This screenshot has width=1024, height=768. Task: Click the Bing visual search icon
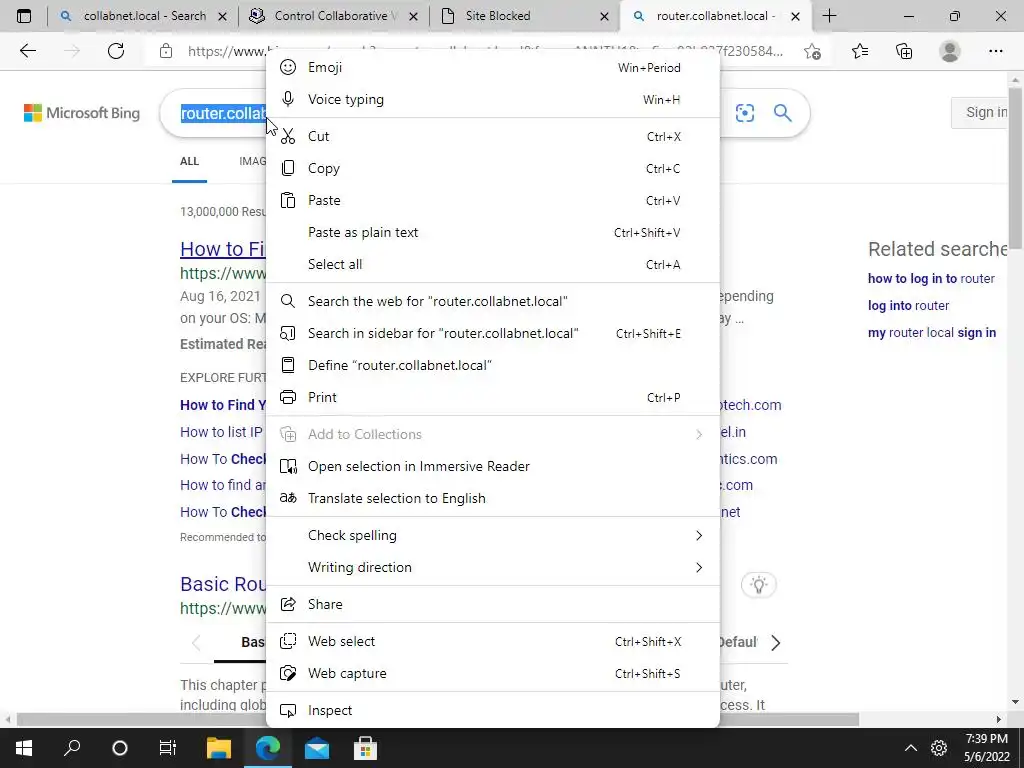tap(744, 113)
